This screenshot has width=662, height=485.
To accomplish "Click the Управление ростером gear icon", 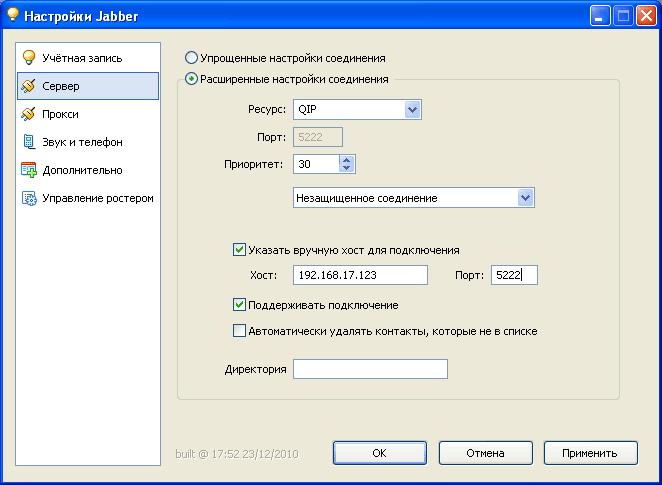I will pyautogui.click(x=29, y=198).
